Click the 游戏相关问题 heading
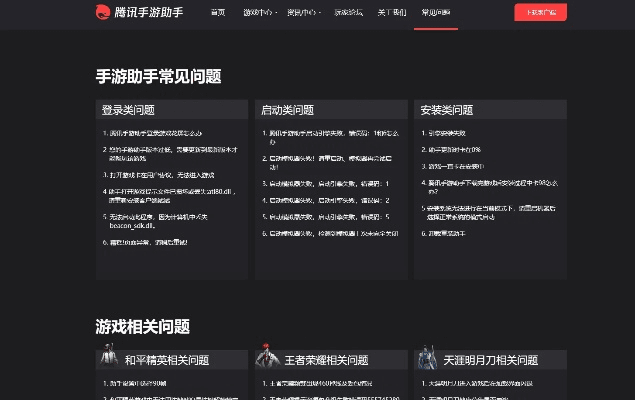The image size is (635, 400). click(143, 326)
